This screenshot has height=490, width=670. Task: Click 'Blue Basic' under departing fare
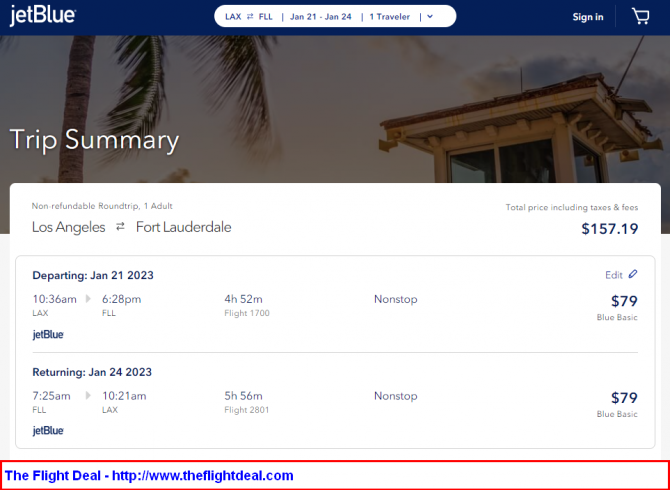coord(617,317)
